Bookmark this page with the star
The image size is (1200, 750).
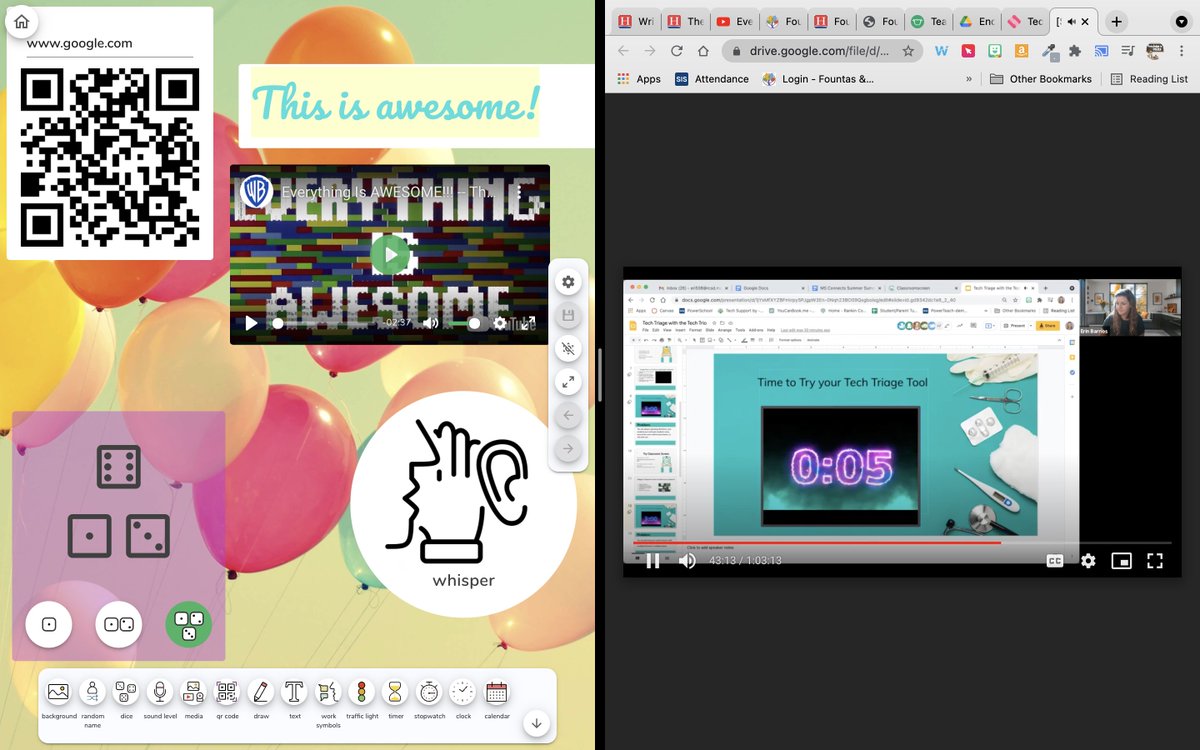[908, 51]
